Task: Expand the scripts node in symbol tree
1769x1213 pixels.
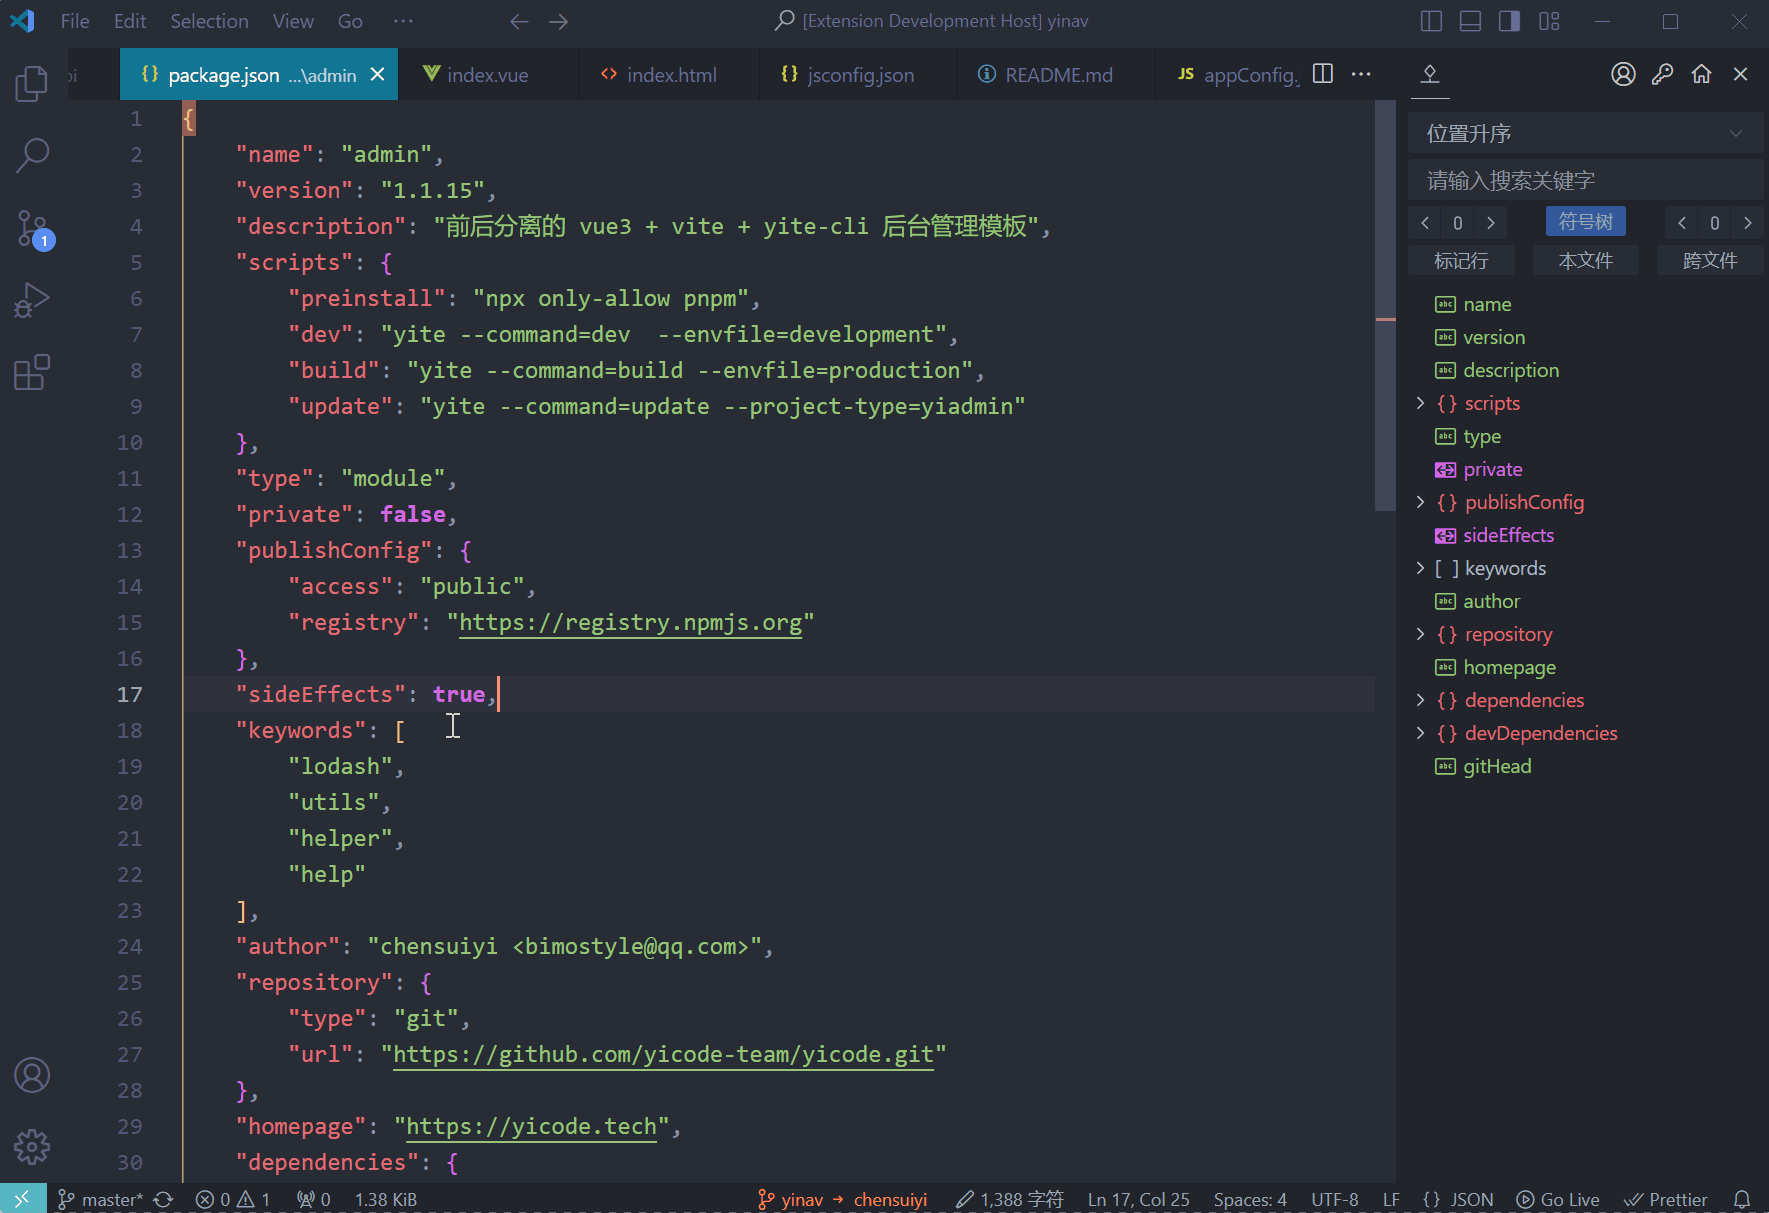Action: pos(1420,403)
